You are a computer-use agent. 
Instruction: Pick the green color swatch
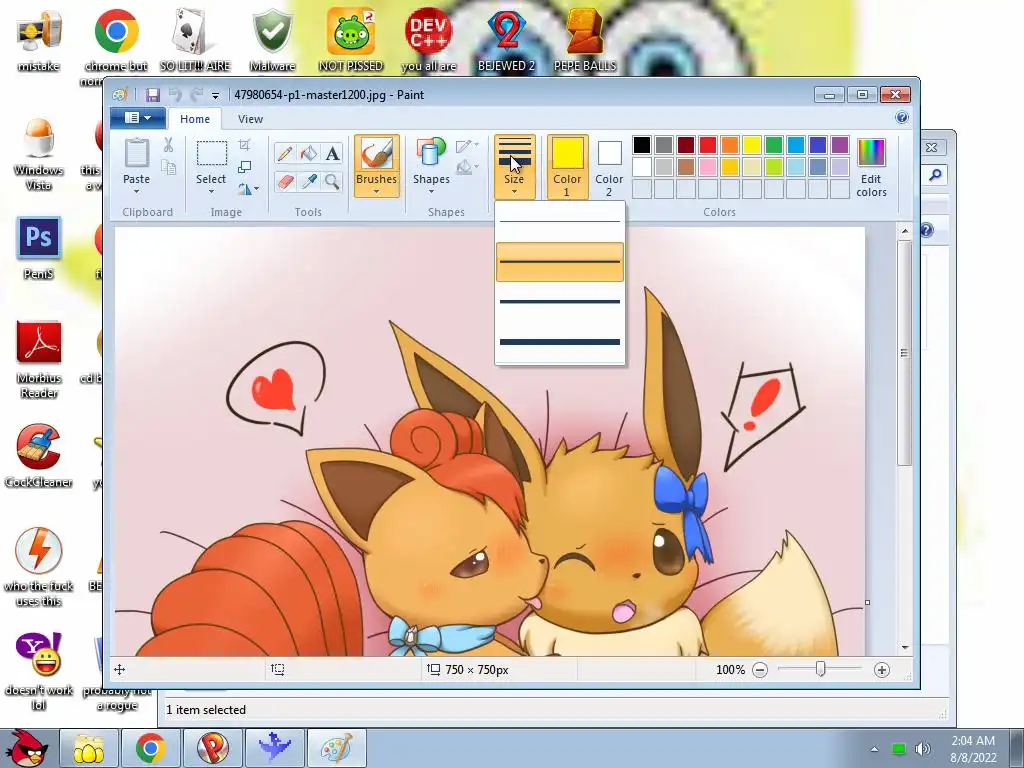point(774,145)
